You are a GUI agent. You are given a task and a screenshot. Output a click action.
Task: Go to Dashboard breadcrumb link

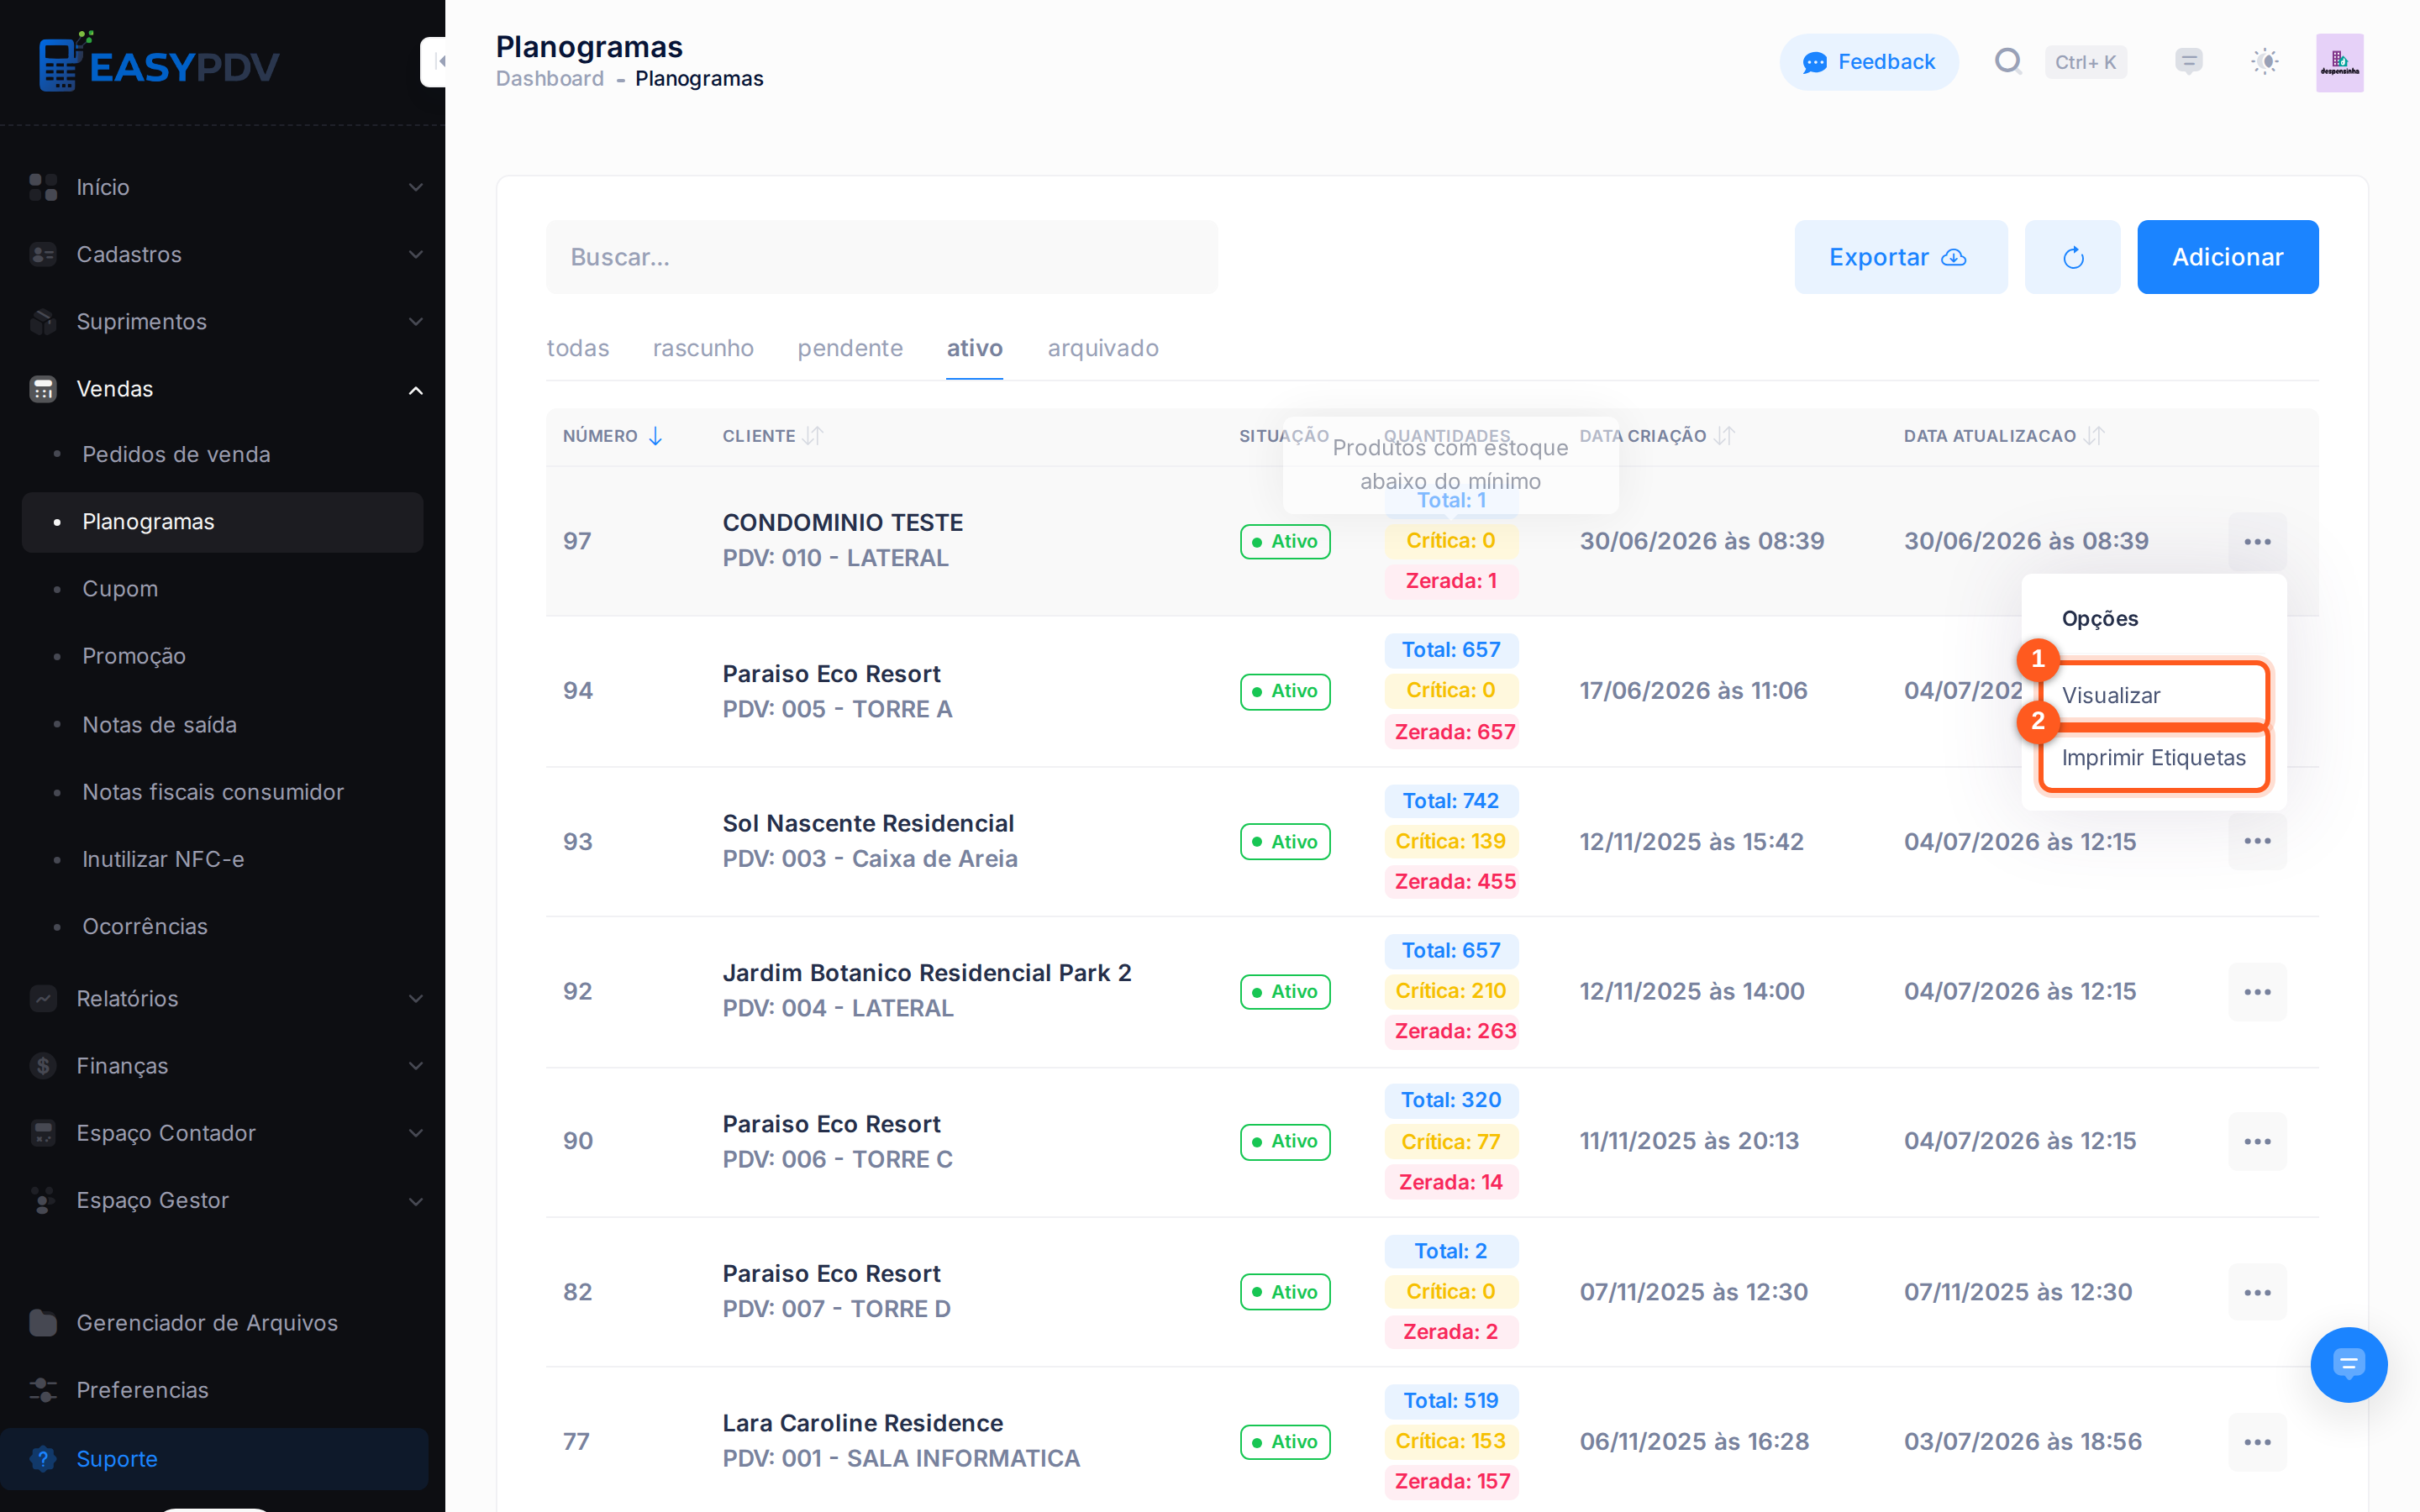click(x=549, y=79)
